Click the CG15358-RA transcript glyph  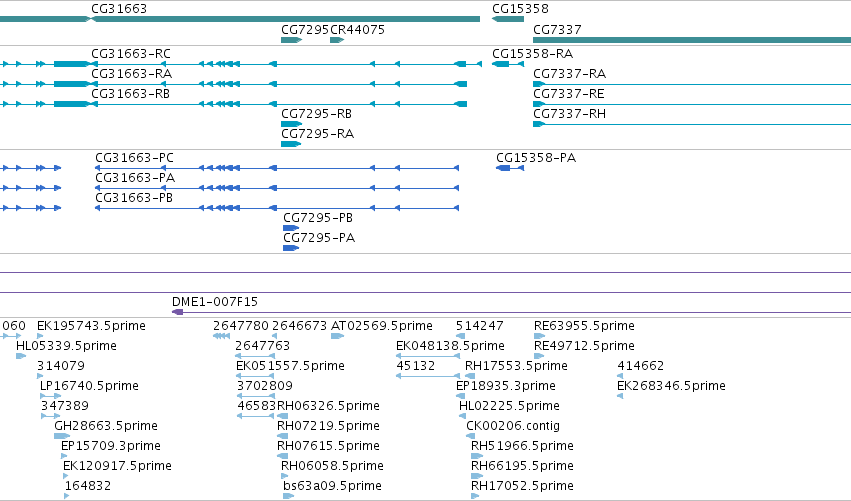pyautogui.click(x=508, y=65)
